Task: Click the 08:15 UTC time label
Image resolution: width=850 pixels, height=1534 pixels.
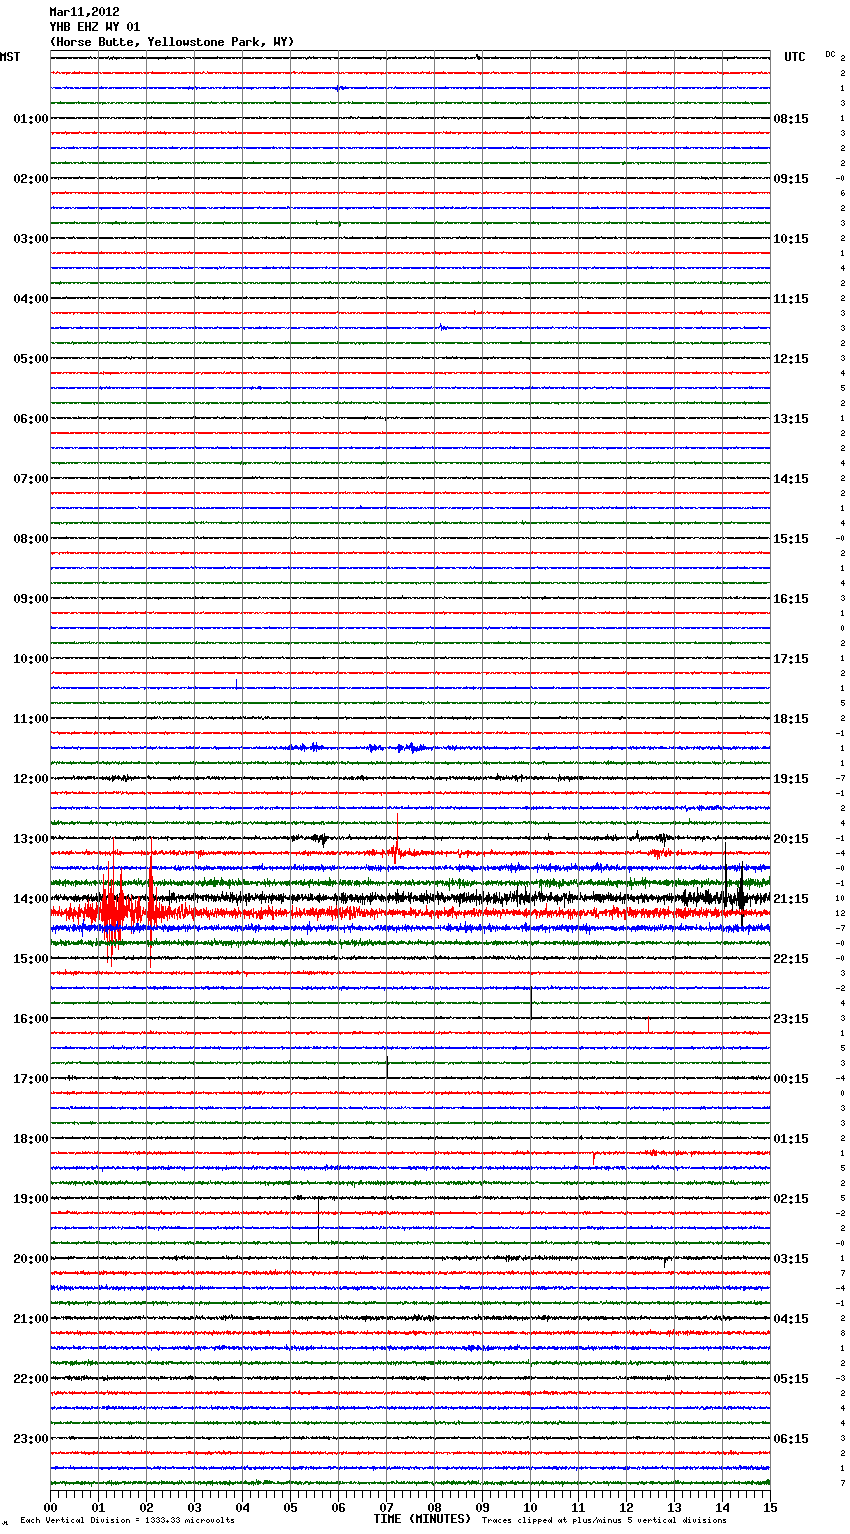Action: coord(791,119)
